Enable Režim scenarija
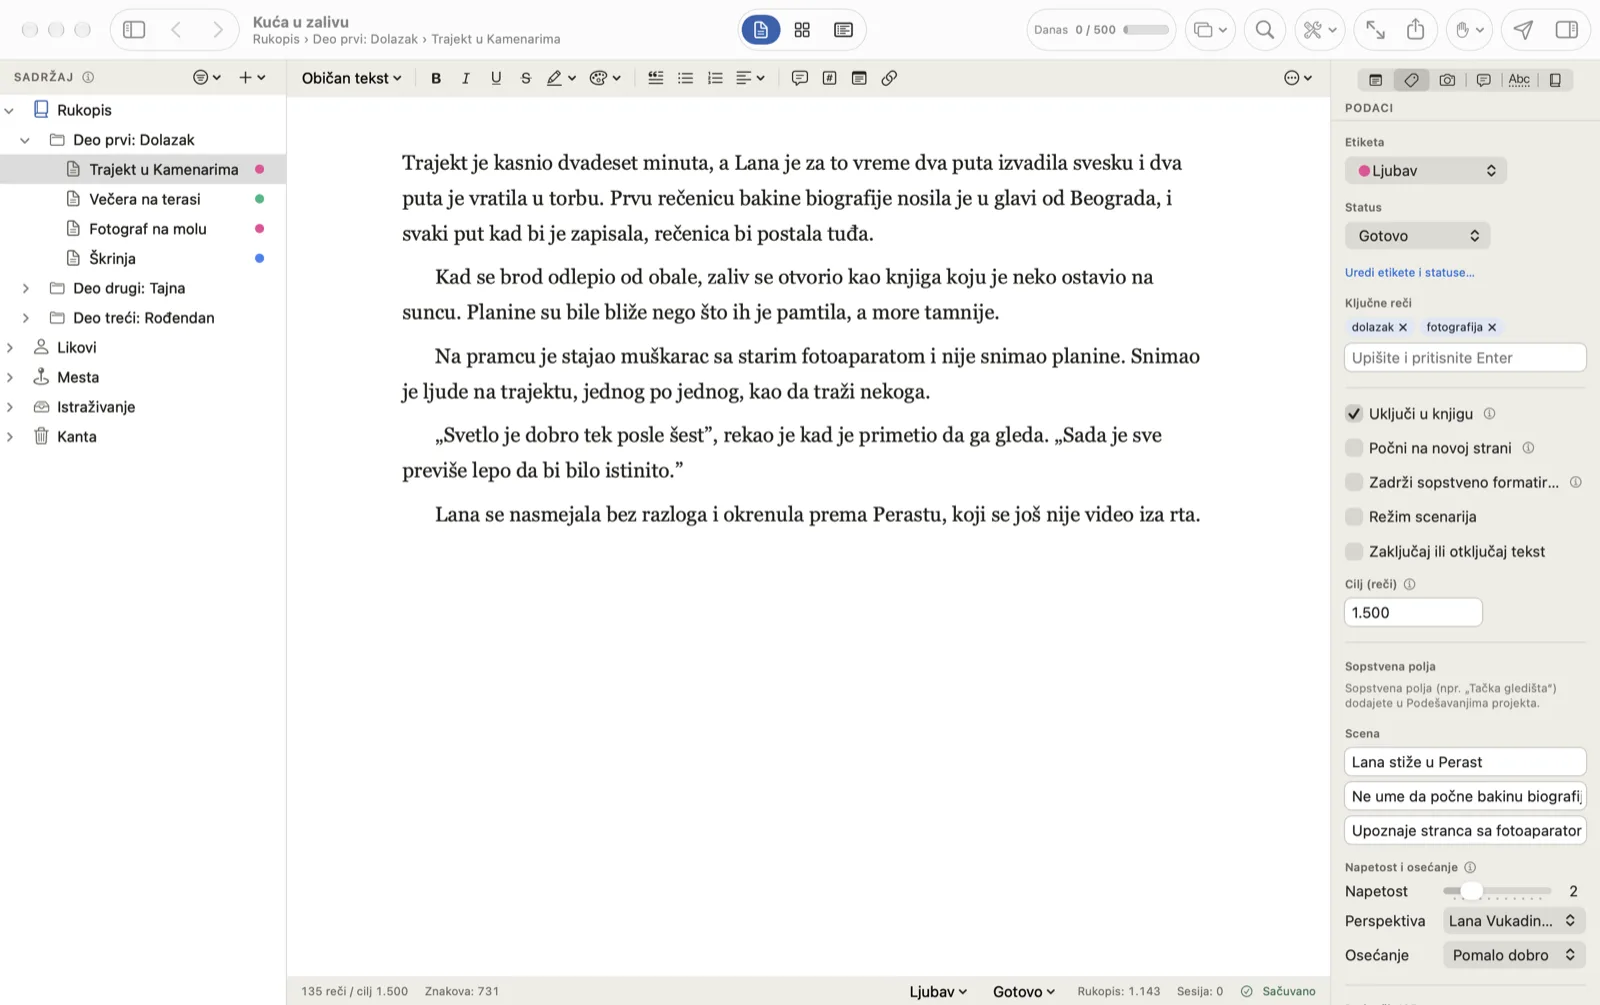This screenshot has height=1005, width=1600. (1354, 517)
